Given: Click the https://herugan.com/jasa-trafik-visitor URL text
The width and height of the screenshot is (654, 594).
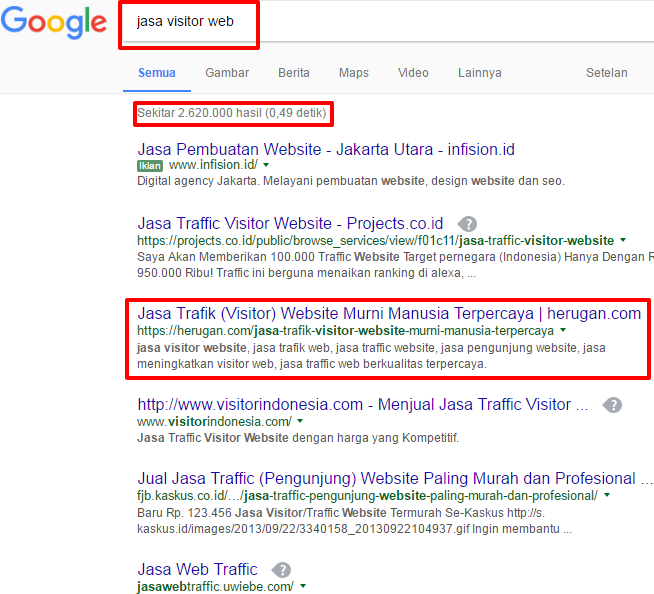Looking at the screenshot, I should coord(346,331).
